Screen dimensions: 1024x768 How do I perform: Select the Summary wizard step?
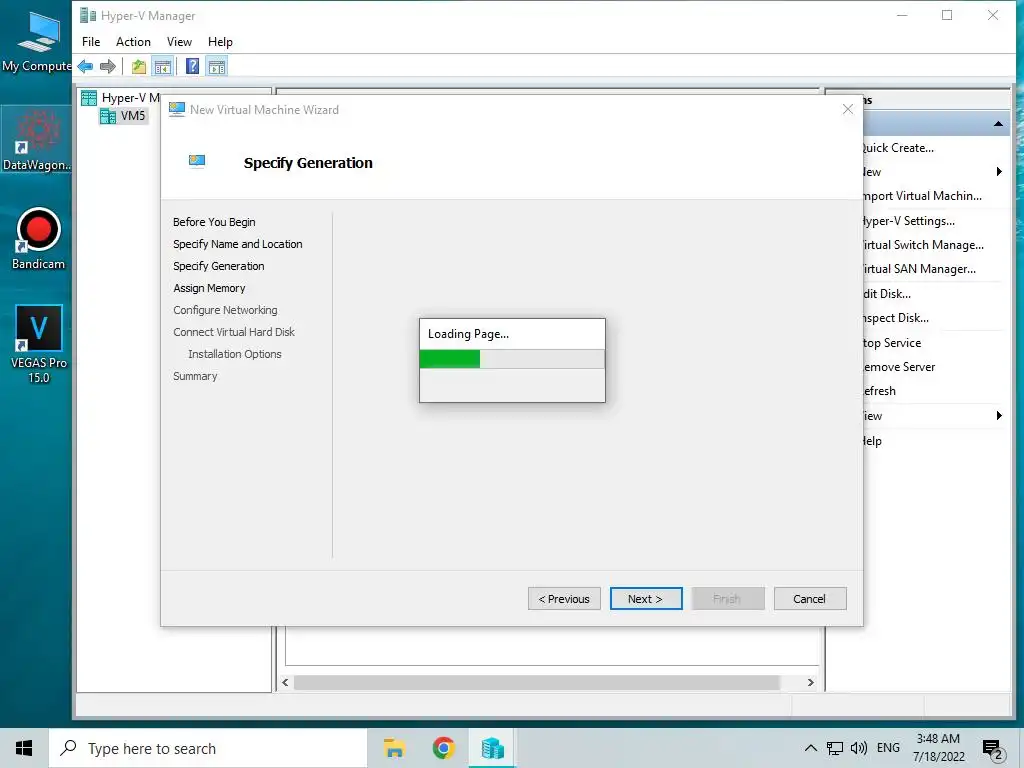pos(195,376)
